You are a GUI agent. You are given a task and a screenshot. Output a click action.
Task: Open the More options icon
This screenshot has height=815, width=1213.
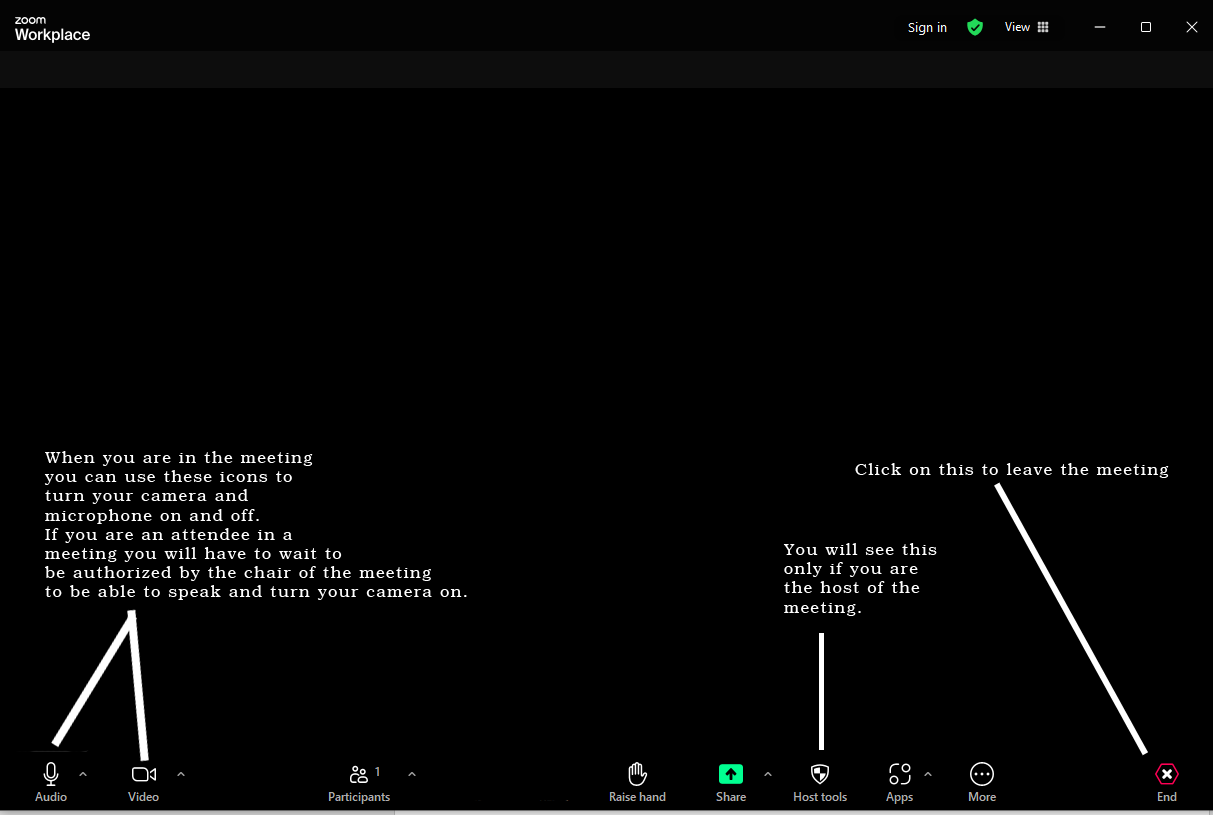981,780
